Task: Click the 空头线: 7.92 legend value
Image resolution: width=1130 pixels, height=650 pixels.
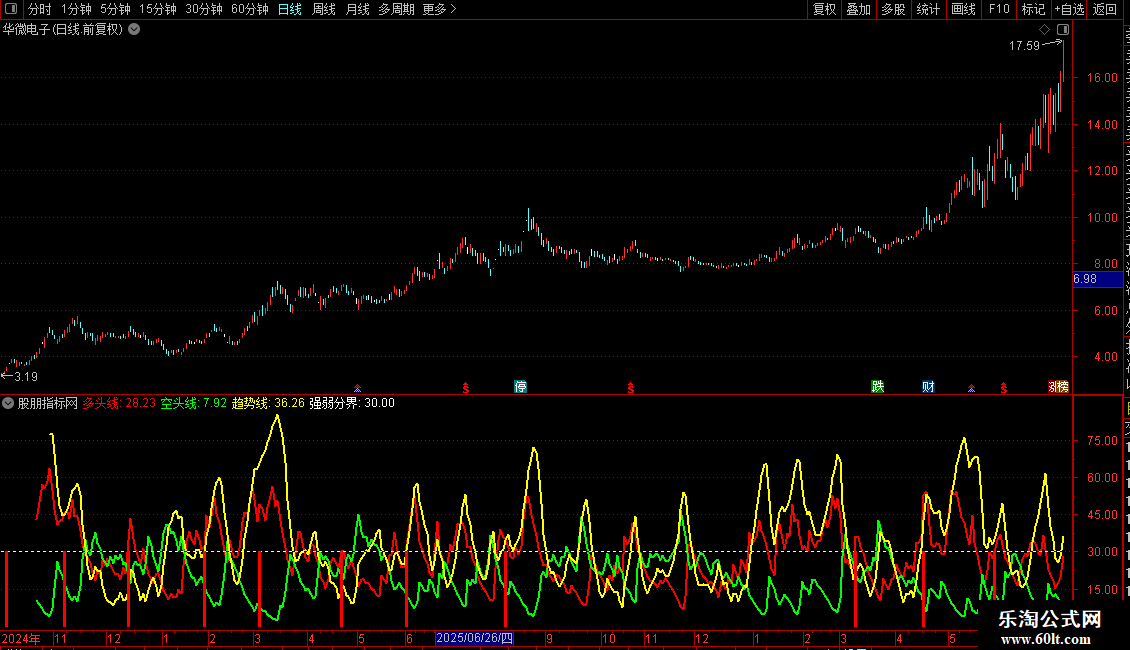Action: (193, 404)
